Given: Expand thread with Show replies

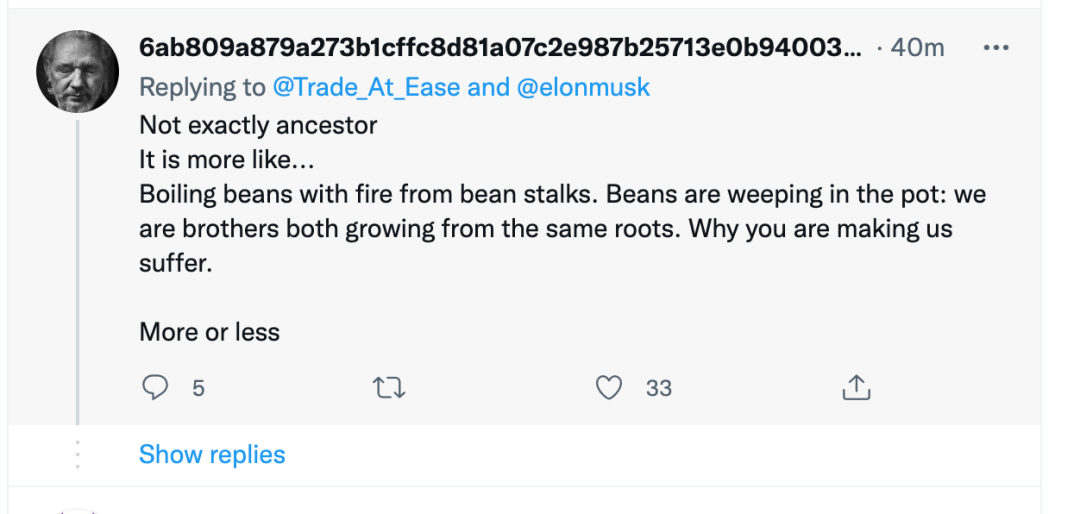Looking at the screenshot, I should click(212, 454).
